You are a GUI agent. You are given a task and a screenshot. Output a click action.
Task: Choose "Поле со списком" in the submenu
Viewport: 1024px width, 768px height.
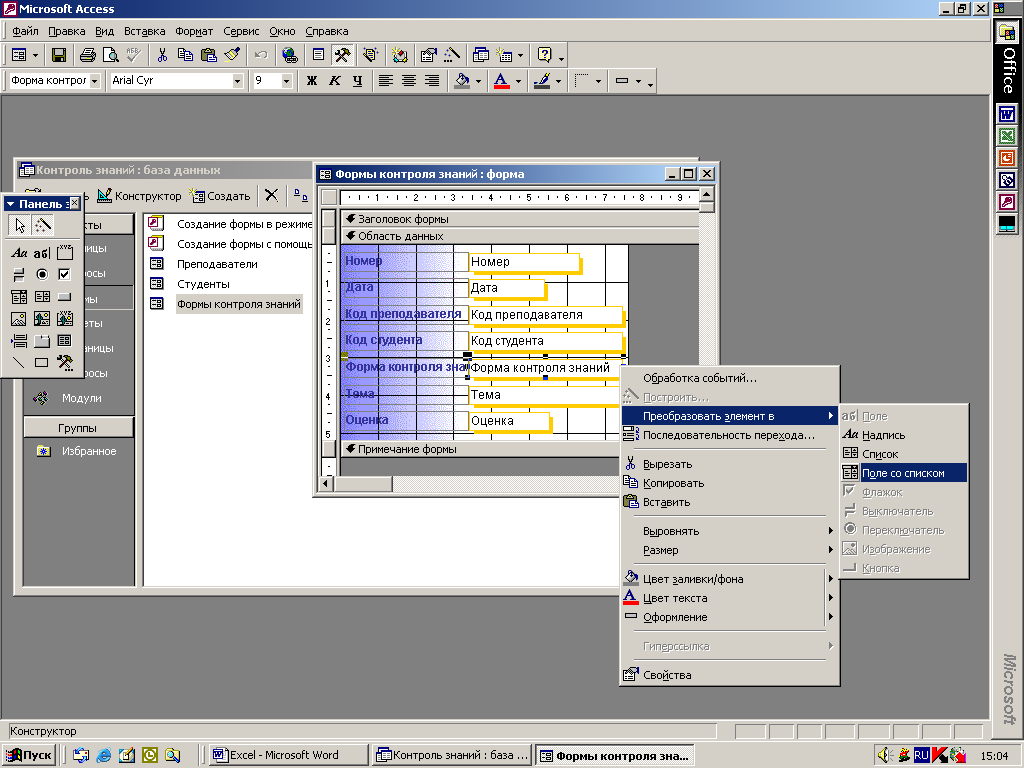(904, 473)
